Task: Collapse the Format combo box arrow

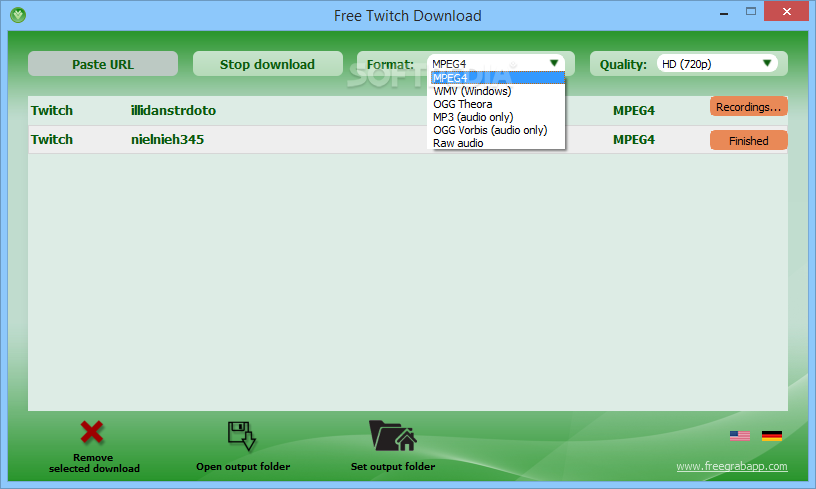Action: tap(554, 63)
